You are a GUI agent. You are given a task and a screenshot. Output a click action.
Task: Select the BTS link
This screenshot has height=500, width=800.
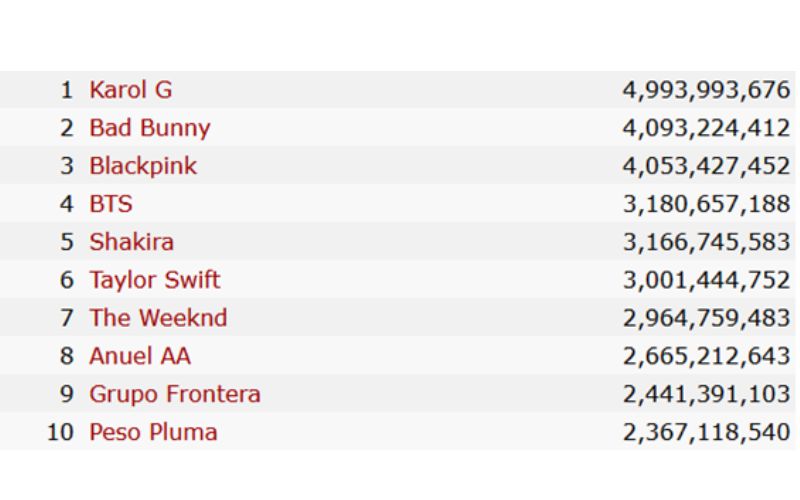tap(111, 204)
